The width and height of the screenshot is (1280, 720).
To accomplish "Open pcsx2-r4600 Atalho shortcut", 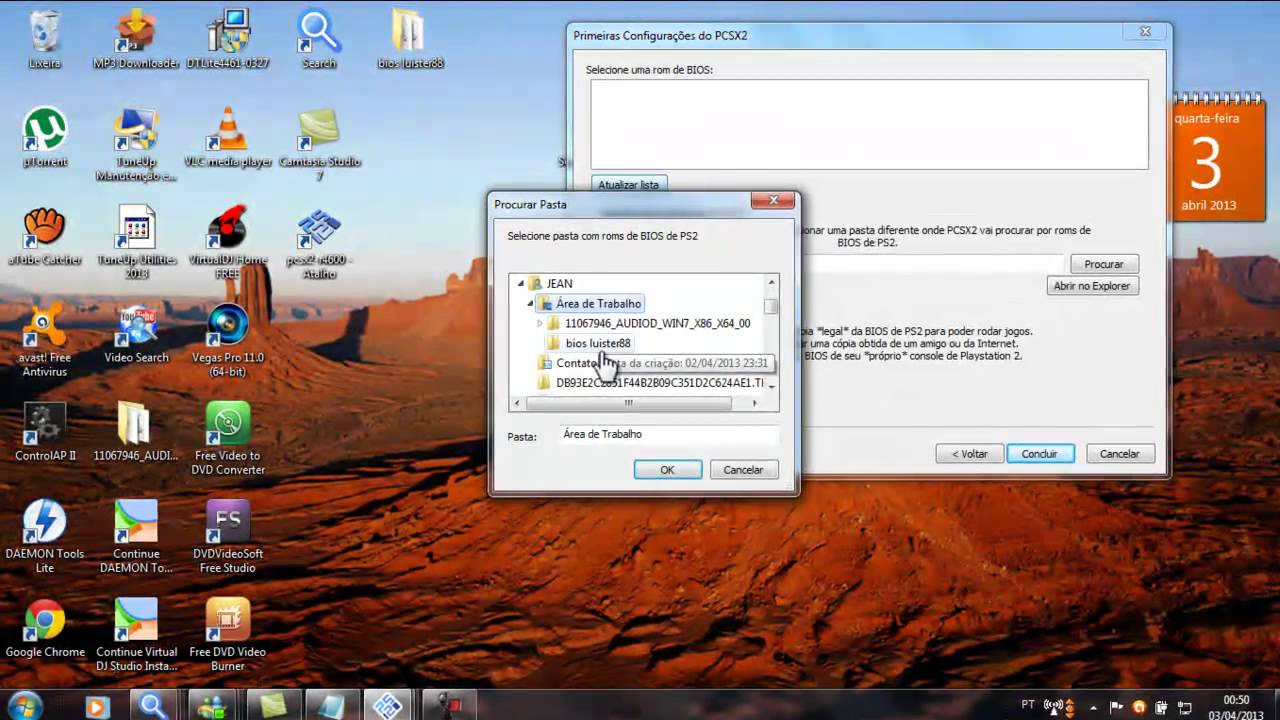I will tap(319, 243).
